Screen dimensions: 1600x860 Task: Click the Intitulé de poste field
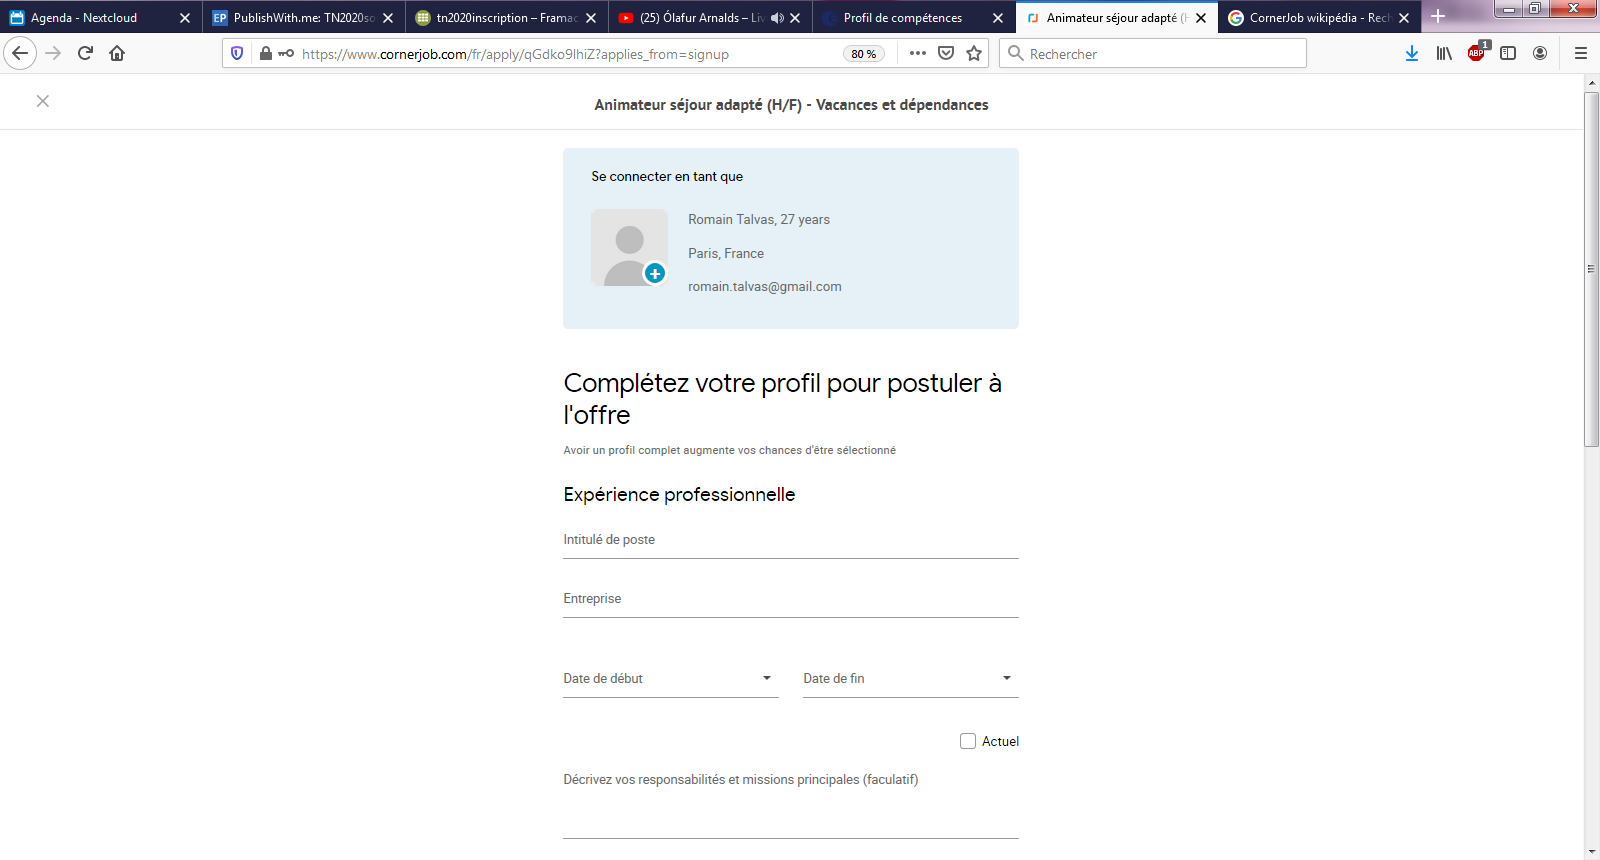(790, 541)
